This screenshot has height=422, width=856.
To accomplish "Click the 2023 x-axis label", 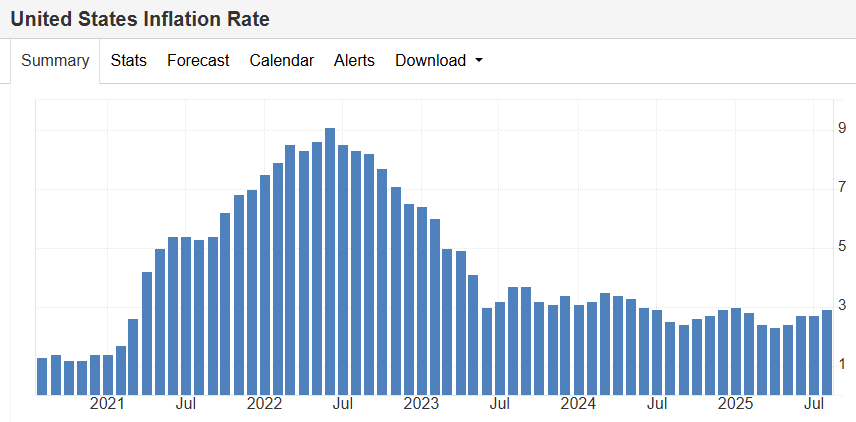I will (x=421, y=404).
